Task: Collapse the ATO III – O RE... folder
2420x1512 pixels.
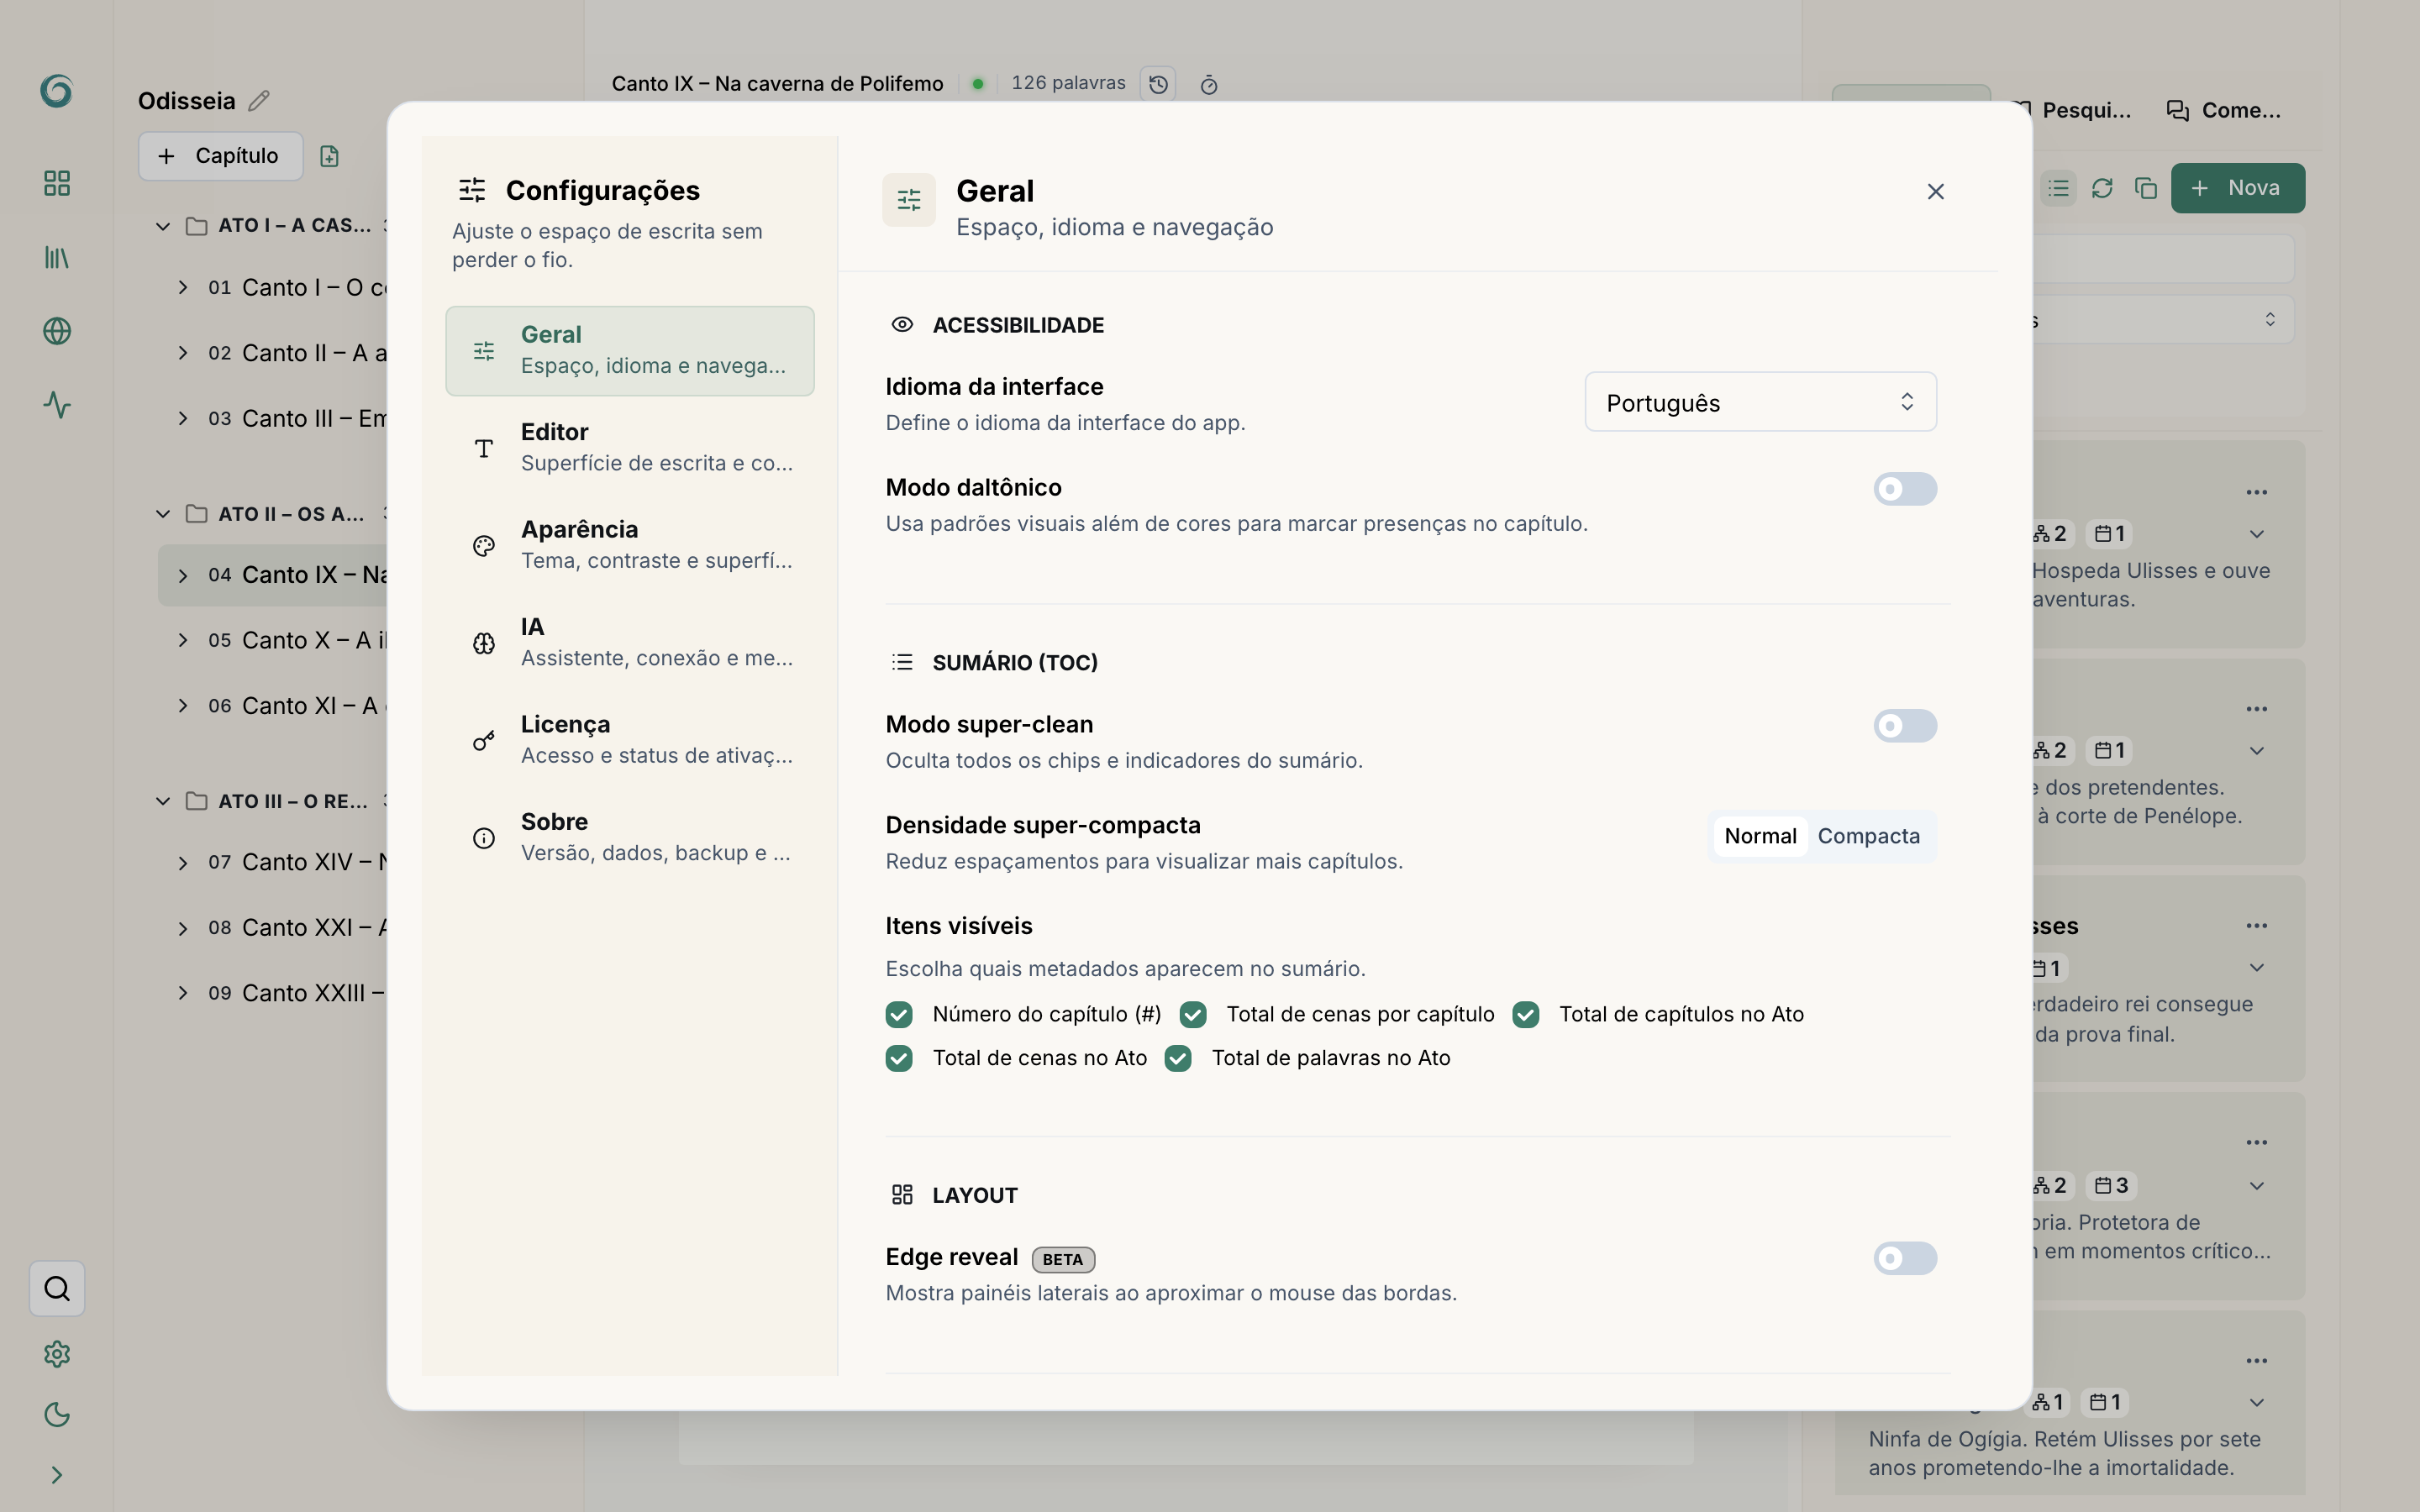Action: 163,801
